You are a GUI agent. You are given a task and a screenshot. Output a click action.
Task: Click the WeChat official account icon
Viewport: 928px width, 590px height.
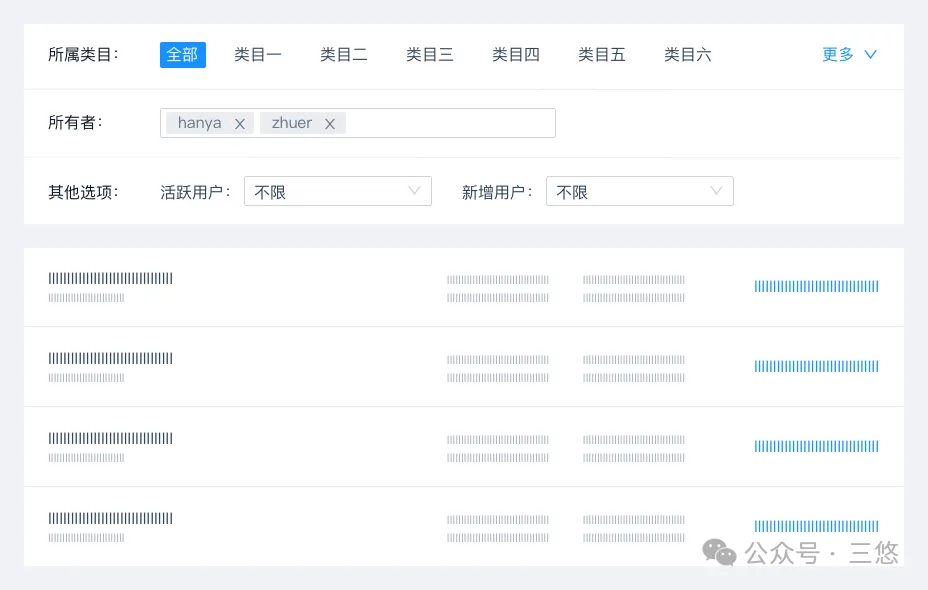pos(717,553)
